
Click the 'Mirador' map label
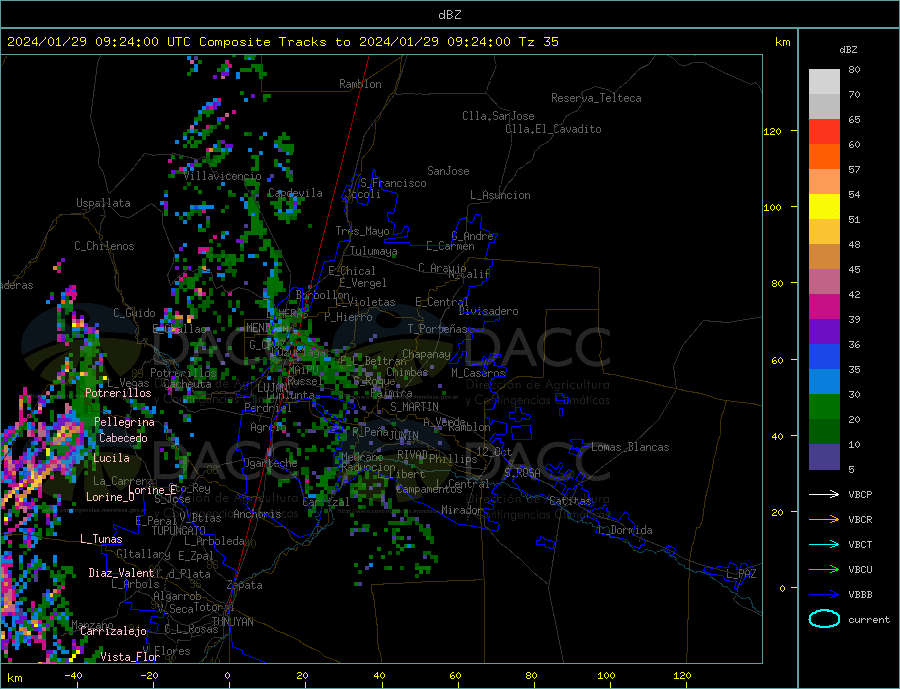point(462,510)
